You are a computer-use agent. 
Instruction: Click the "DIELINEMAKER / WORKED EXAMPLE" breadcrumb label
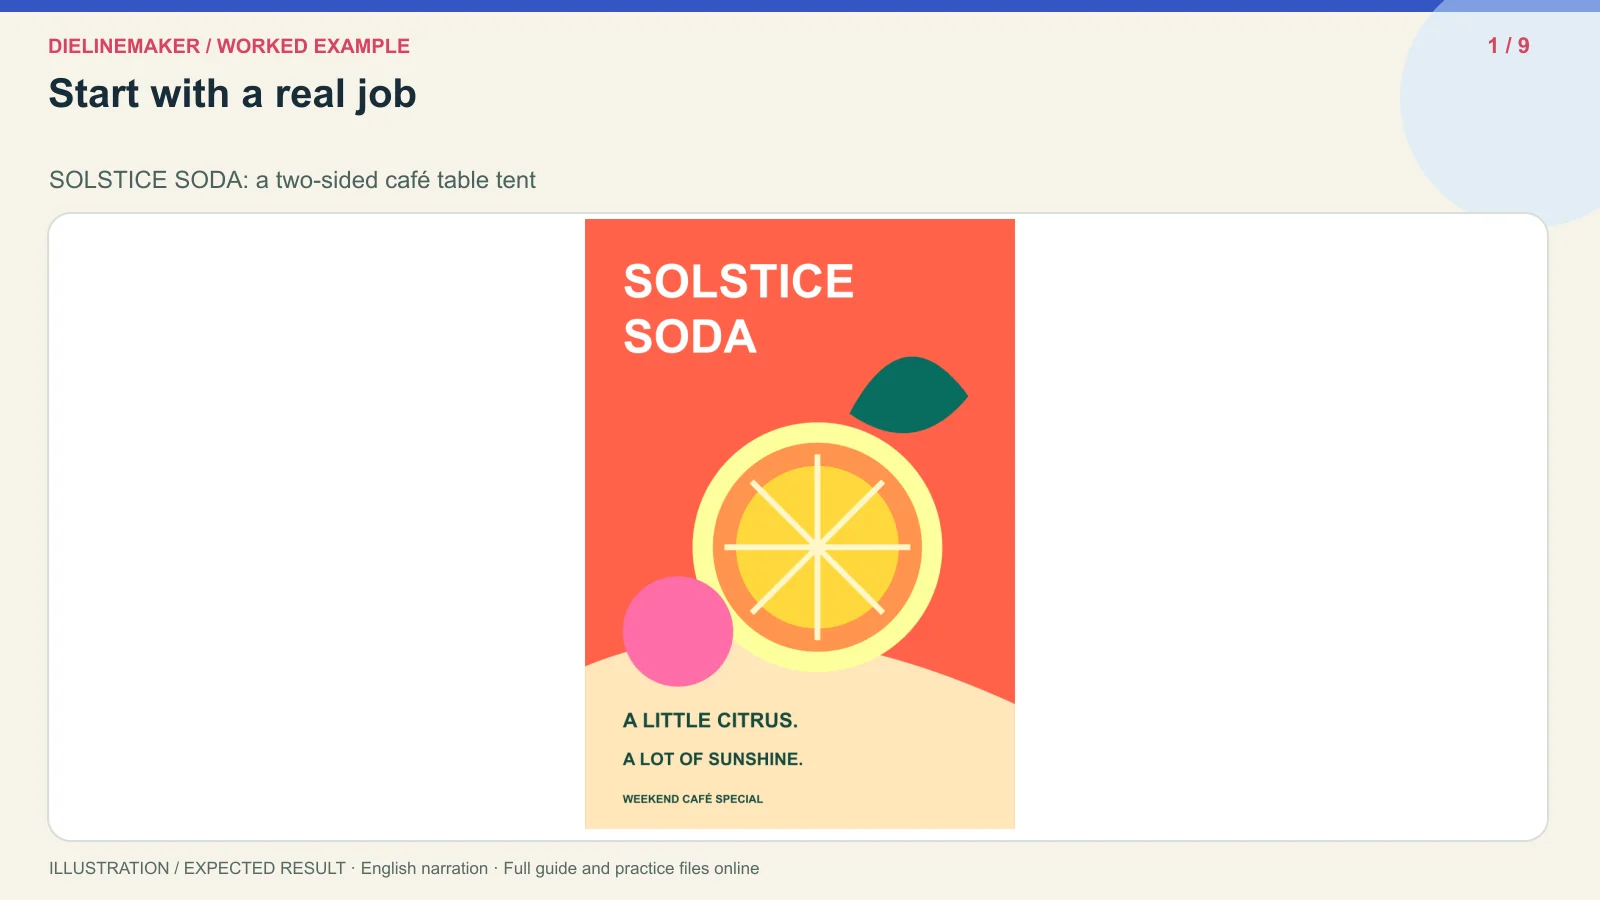[x=229, y=46]
